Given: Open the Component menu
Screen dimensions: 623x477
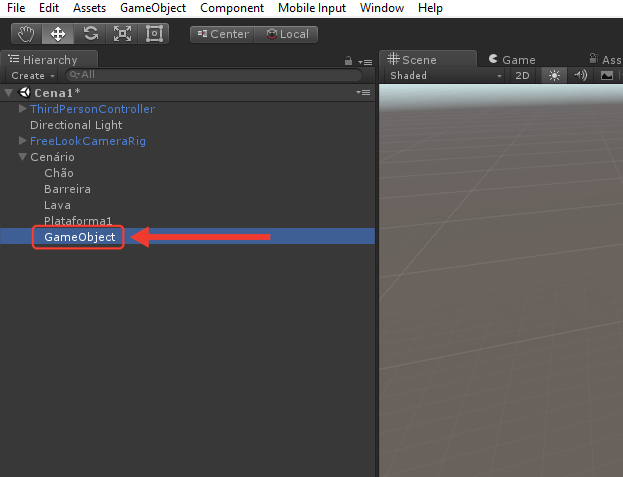Looking at the screenshot, I should click(x=232, y=8).
